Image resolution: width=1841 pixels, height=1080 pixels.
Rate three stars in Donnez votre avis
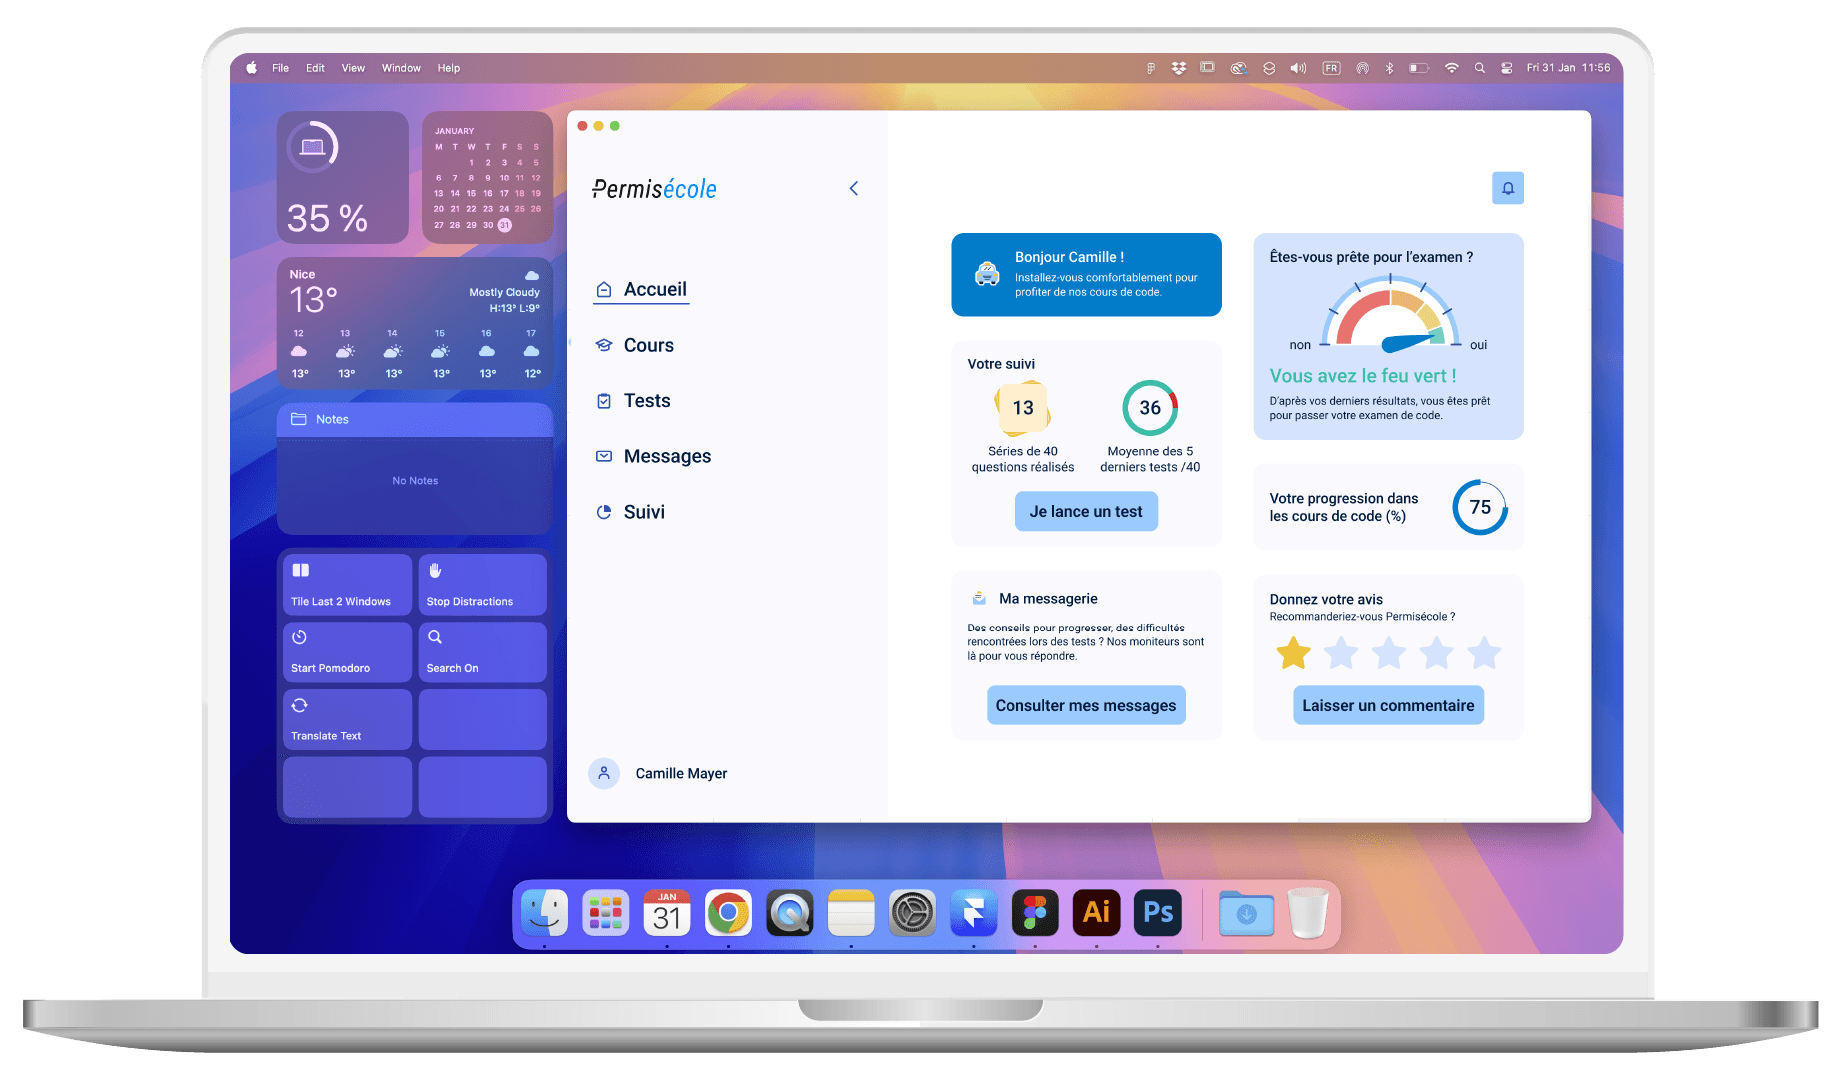point(1389,653)
